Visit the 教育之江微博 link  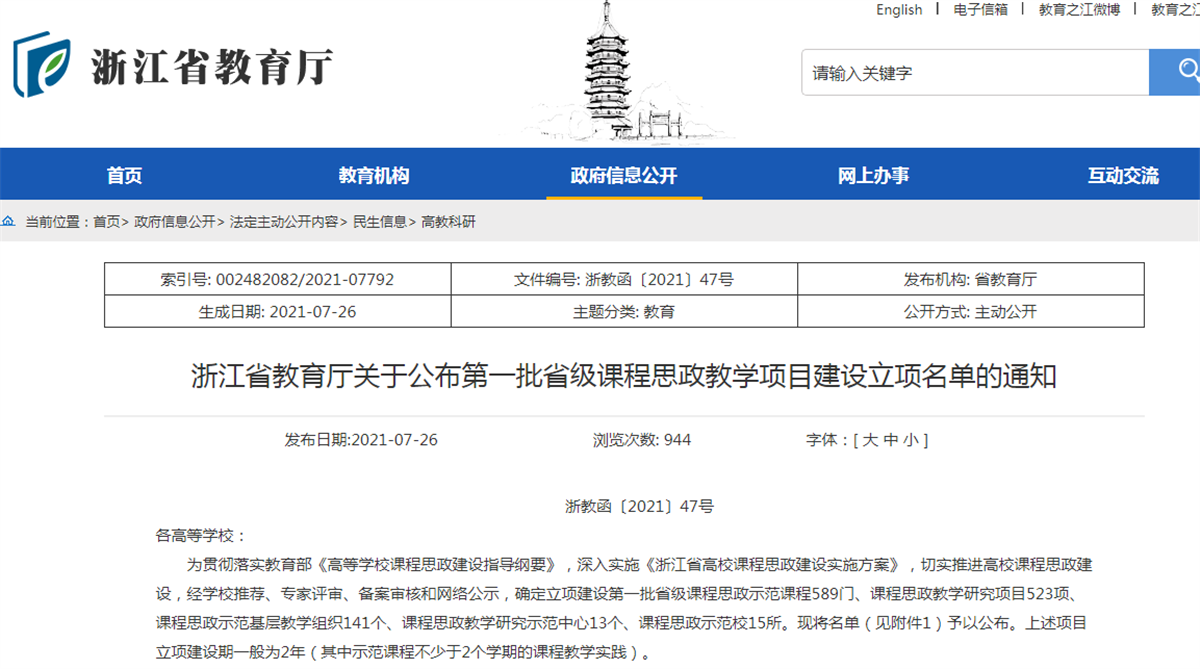(x=1079, y=10)
